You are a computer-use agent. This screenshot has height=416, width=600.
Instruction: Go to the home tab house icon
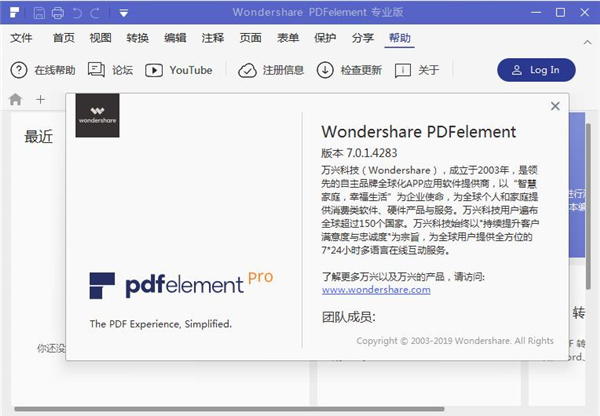(x=15, y=99)
